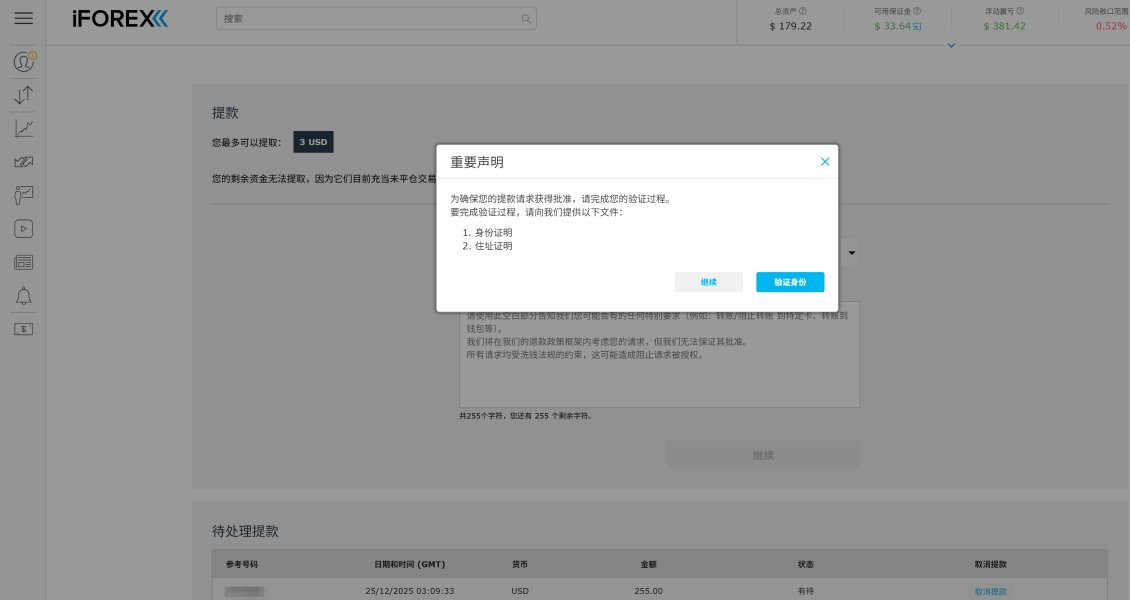Open the user account icon in sidebar

(24, 61)
